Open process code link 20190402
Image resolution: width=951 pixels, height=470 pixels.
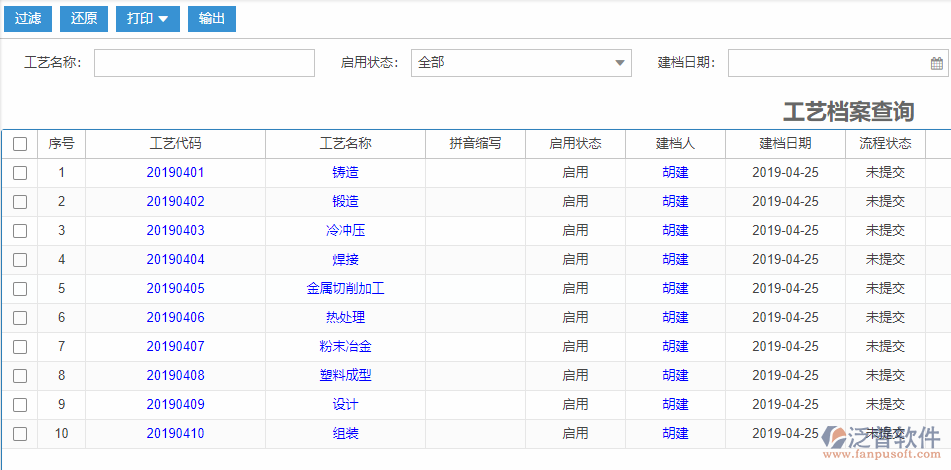(x=175, y=201)
